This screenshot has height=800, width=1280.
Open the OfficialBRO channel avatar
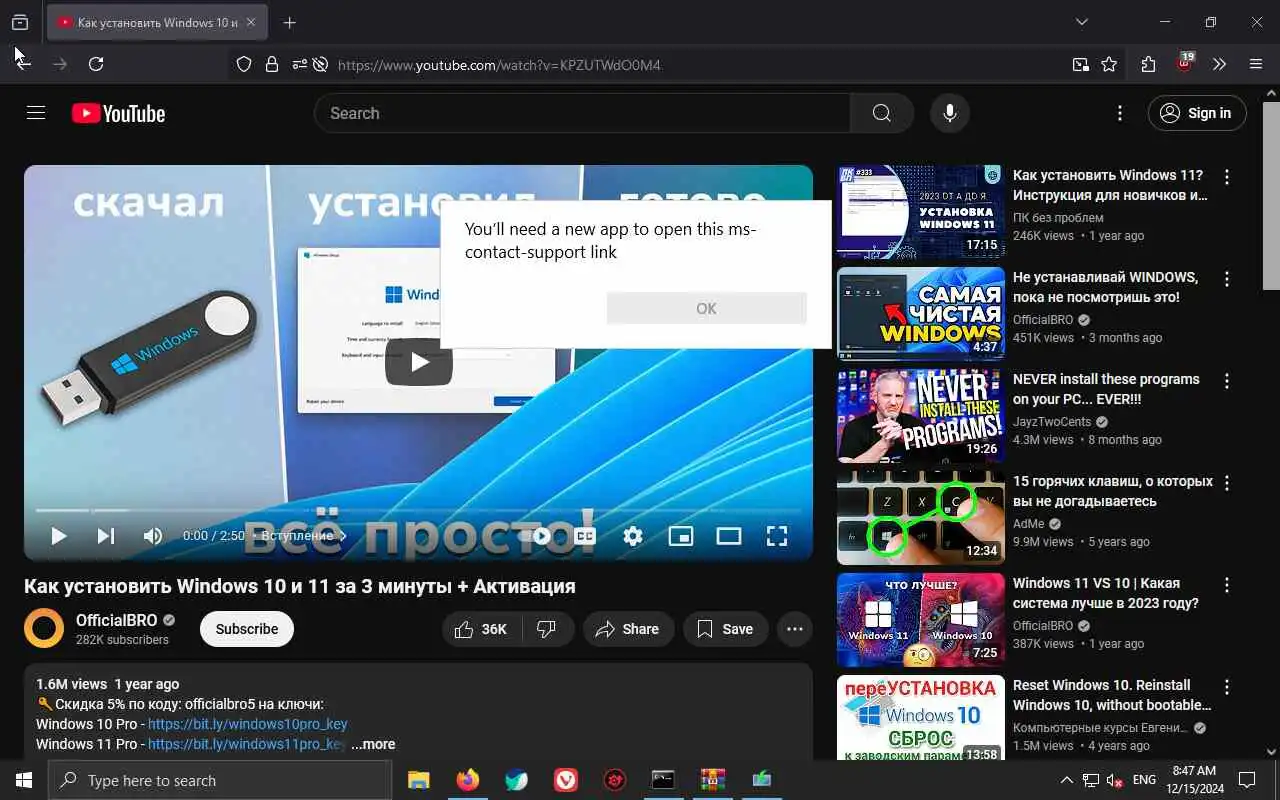coord(44,629)
